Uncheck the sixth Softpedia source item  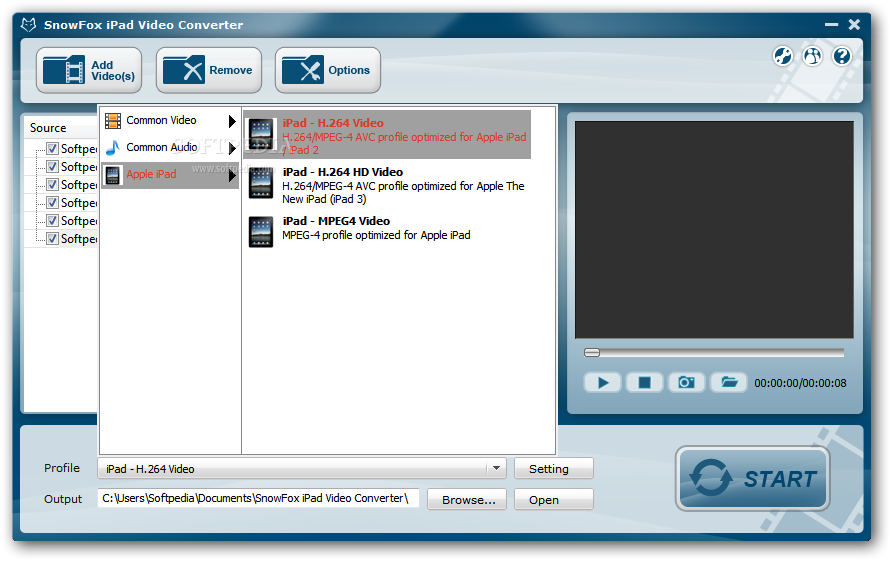point(52,239)
